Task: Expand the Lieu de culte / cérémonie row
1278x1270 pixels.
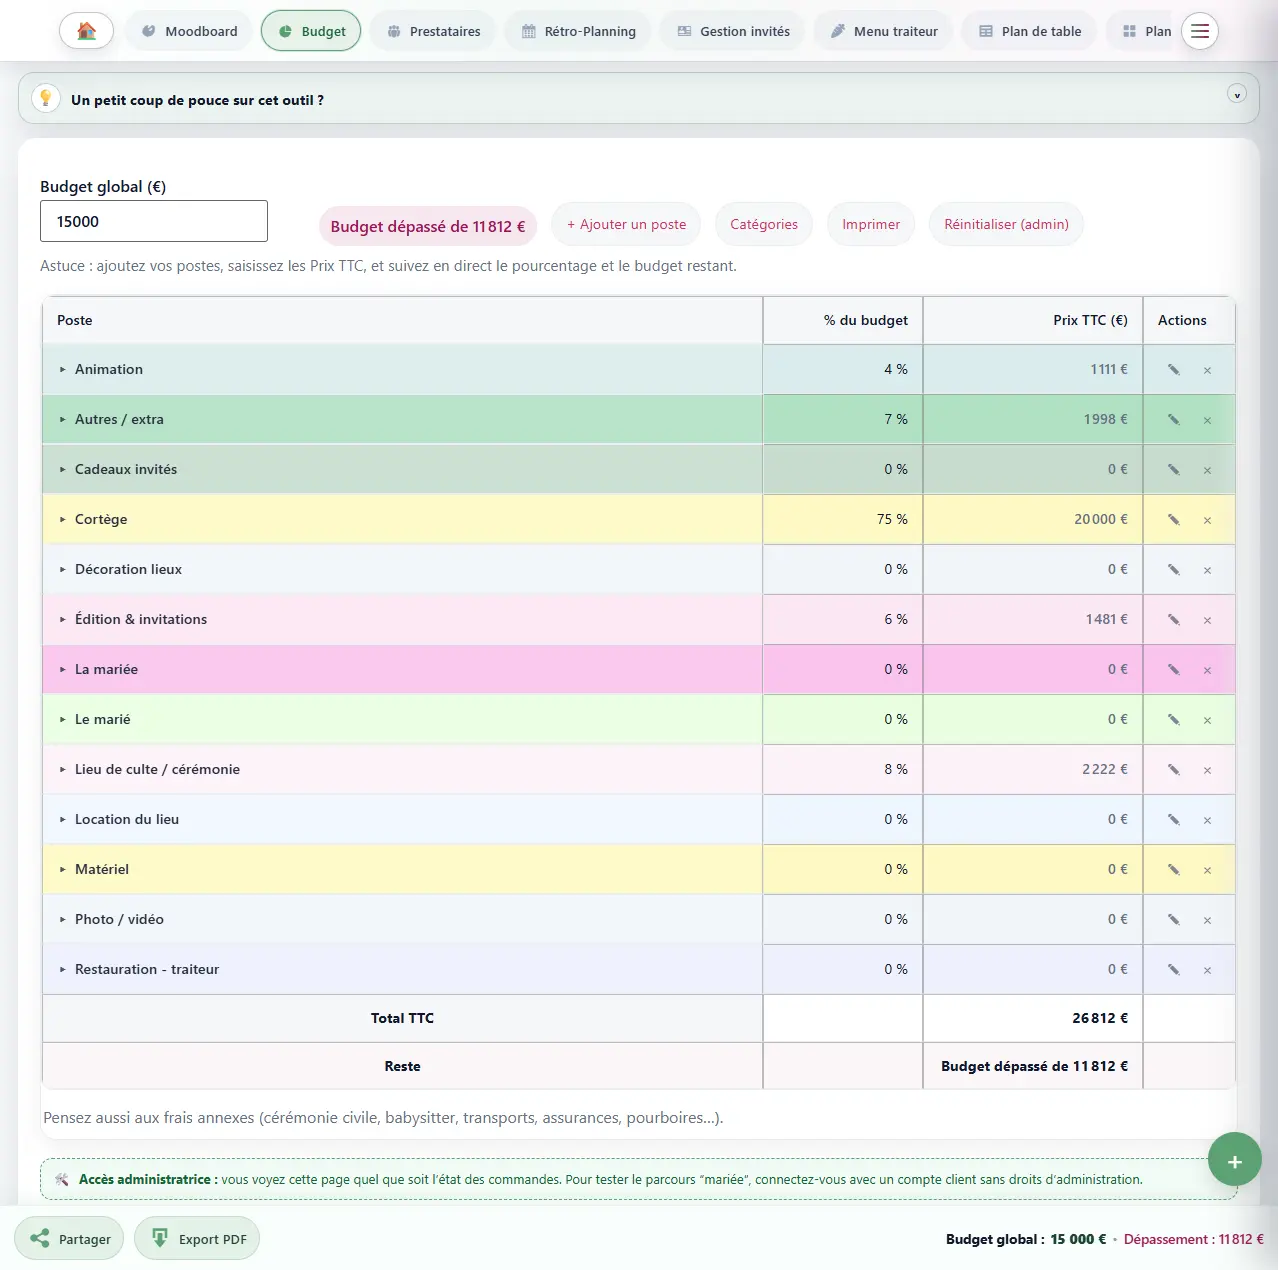Action: coord(62,770)
